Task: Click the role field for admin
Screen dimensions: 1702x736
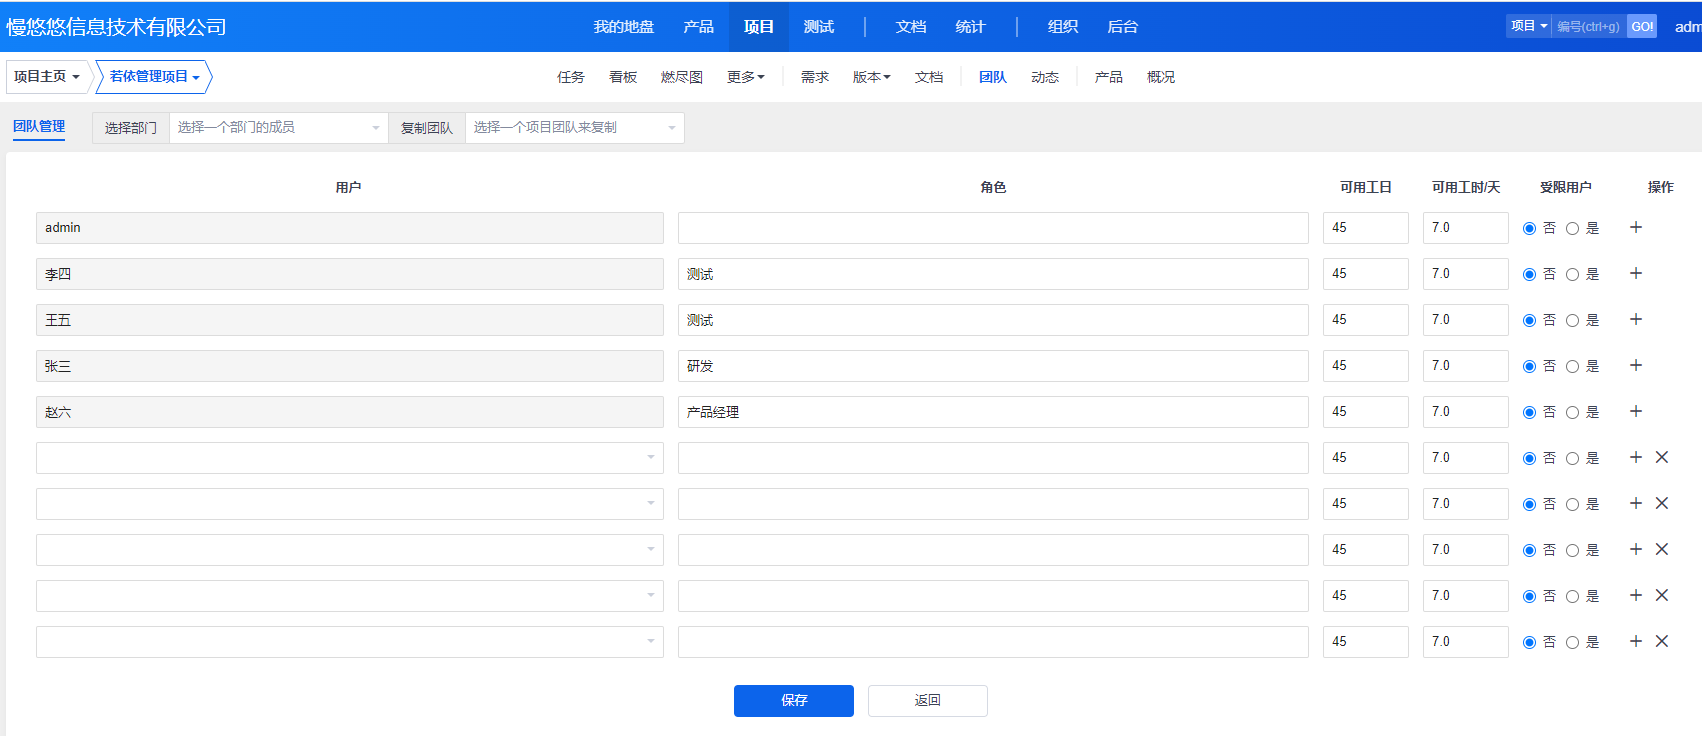Action: [x=992, y=228]
